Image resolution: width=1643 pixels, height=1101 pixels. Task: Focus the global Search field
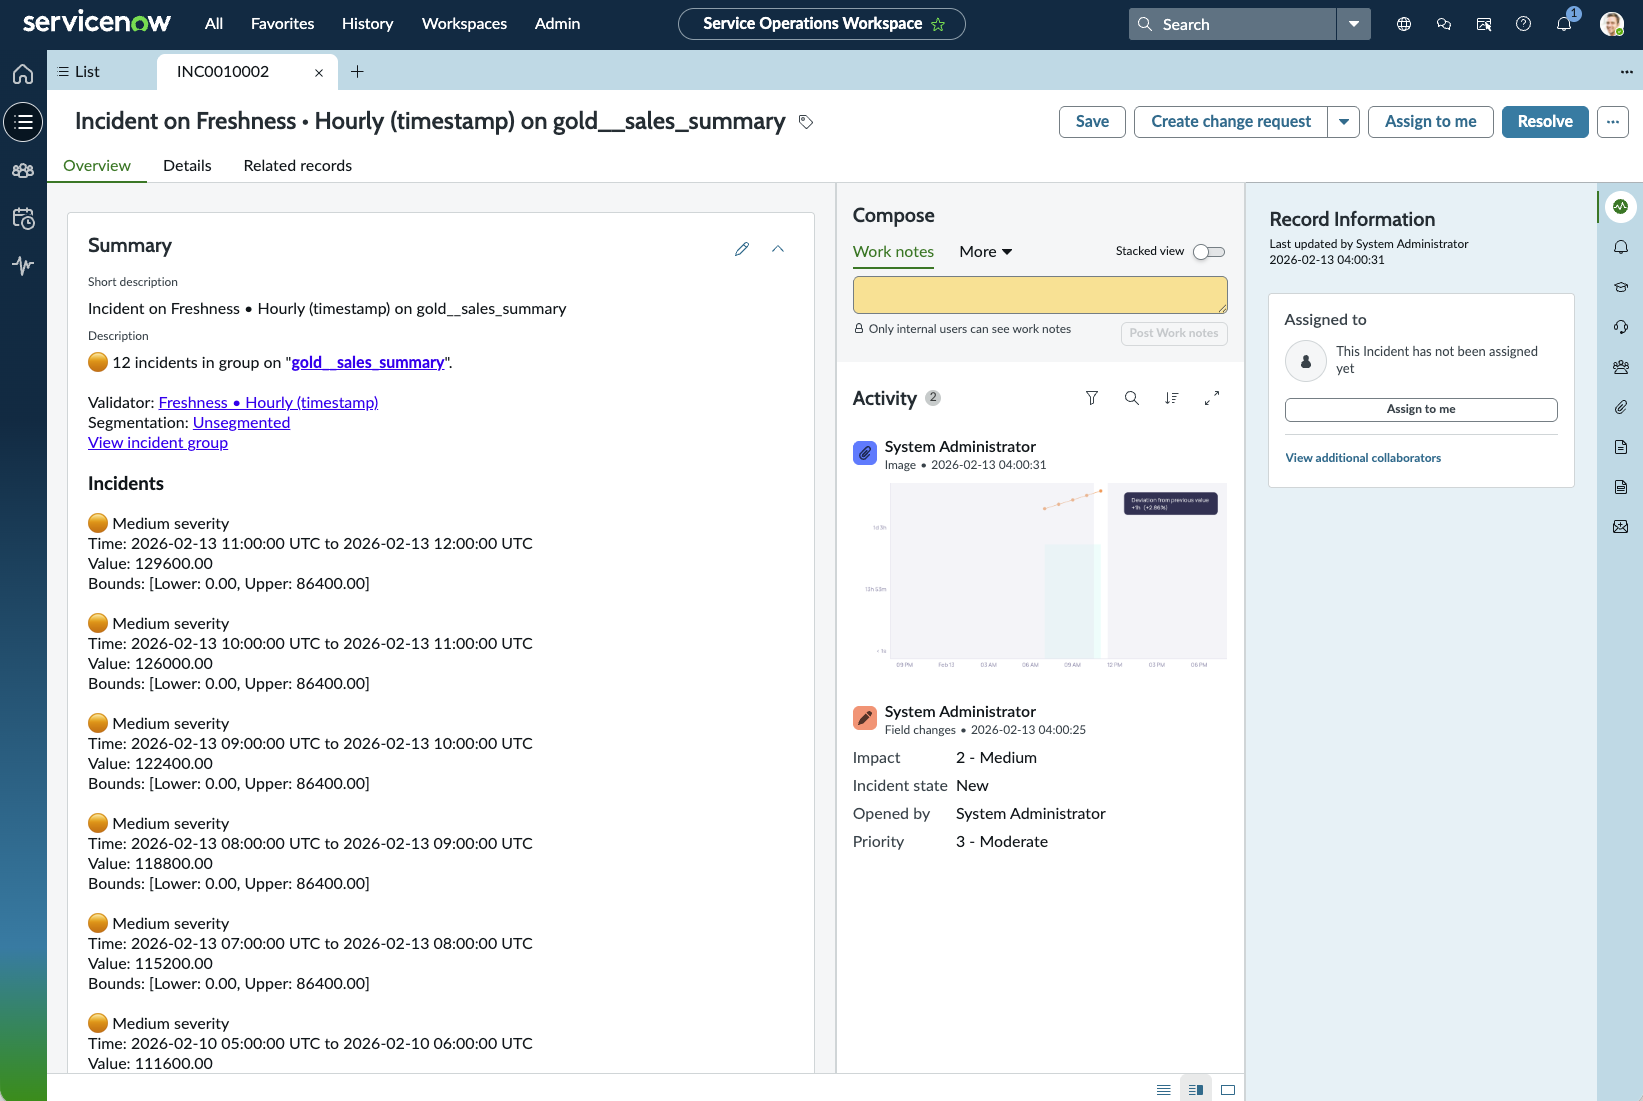tap(1232, 24)
